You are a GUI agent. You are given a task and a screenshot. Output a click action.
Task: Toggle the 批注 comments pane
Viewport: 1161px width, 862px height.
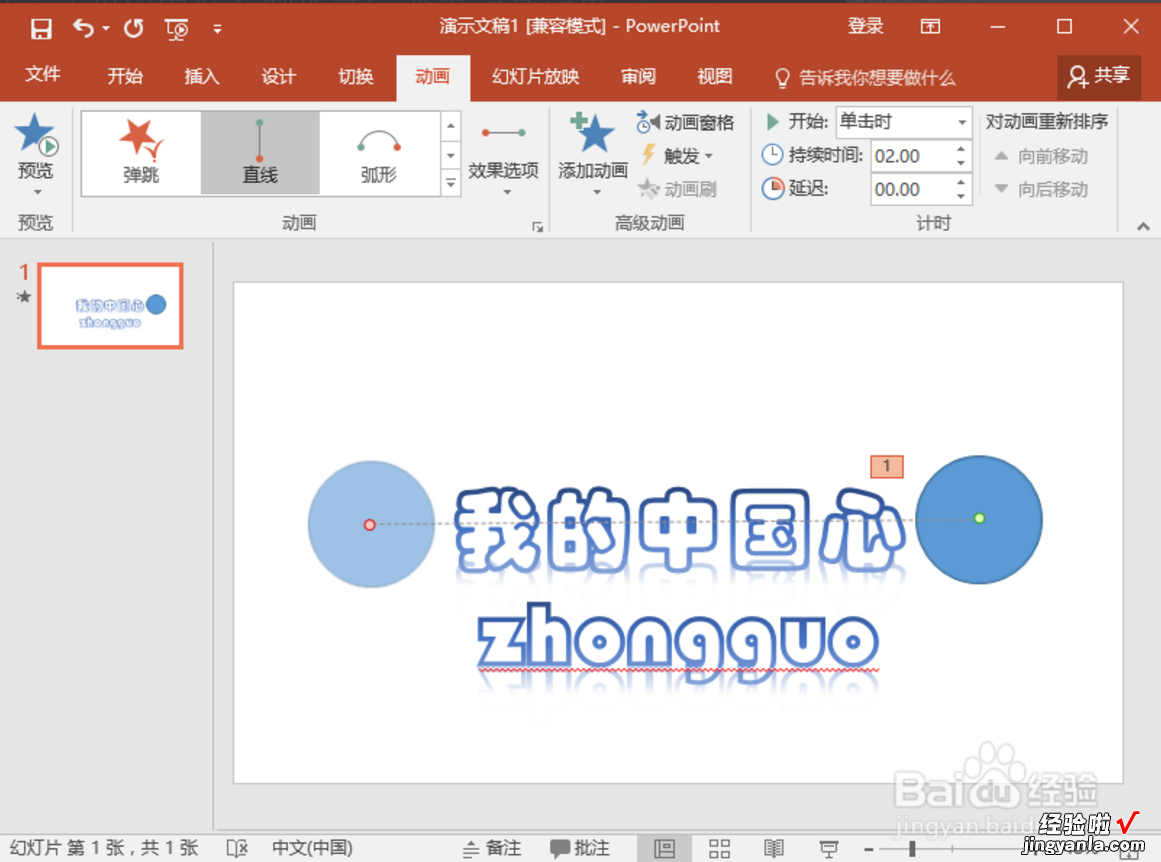point(580,848)
